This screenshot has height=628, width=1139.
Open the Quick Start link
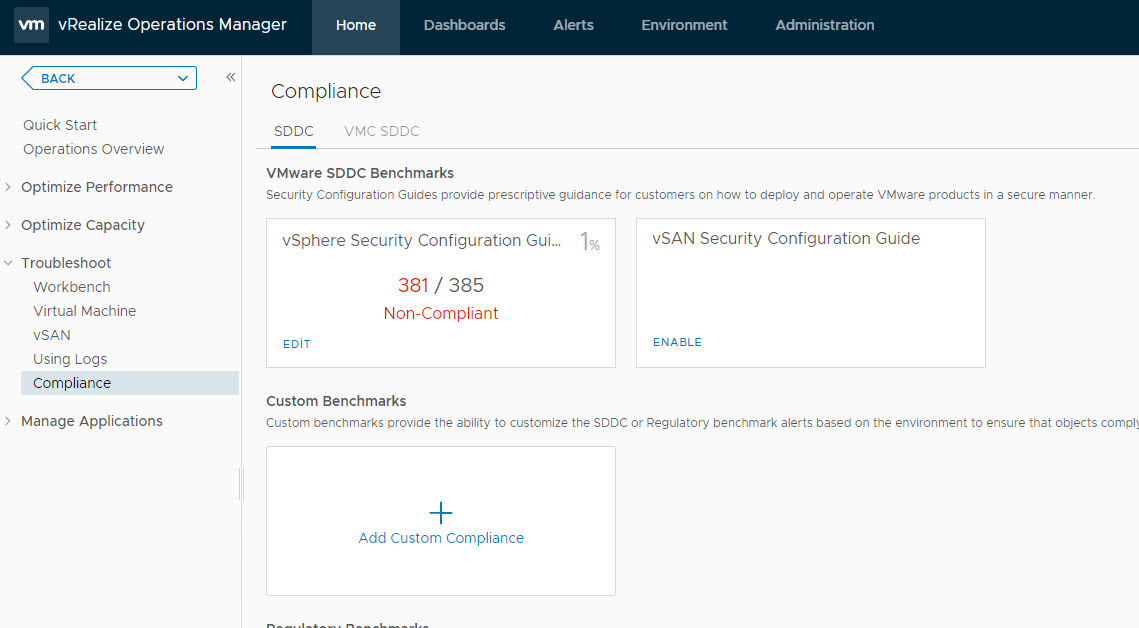(60, 125)
